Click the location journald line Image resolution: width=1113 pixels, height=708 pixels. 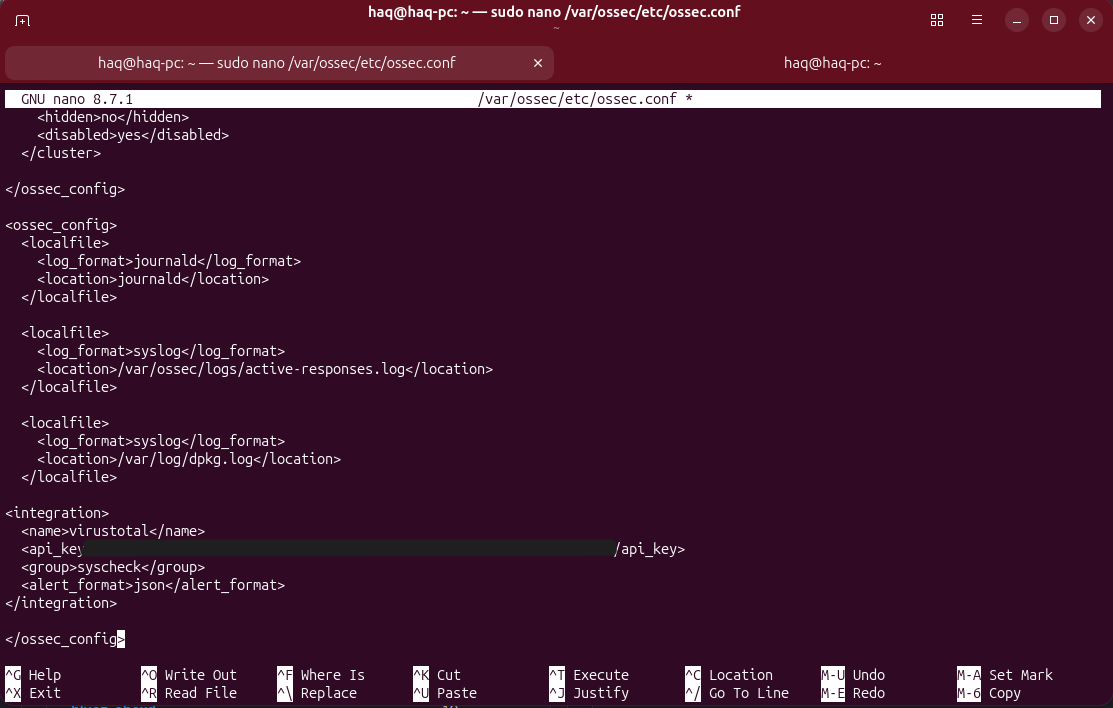153,279
